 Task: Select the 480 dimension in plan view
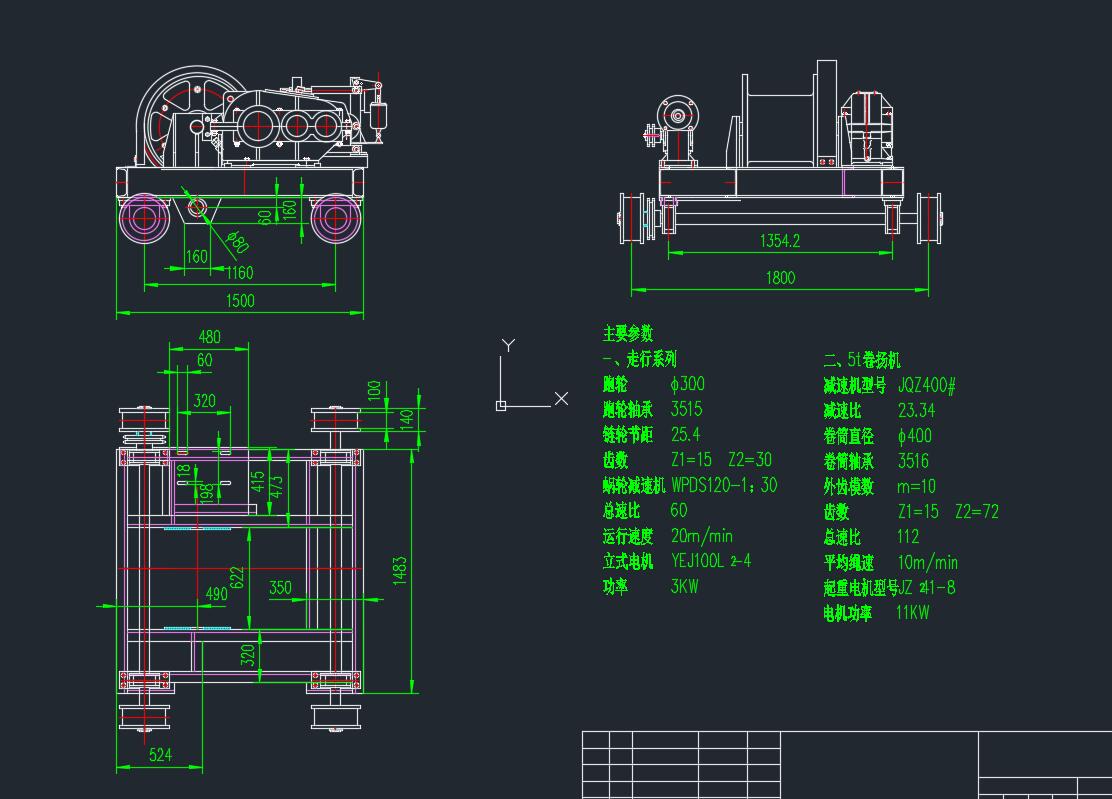tap(209, 337)
